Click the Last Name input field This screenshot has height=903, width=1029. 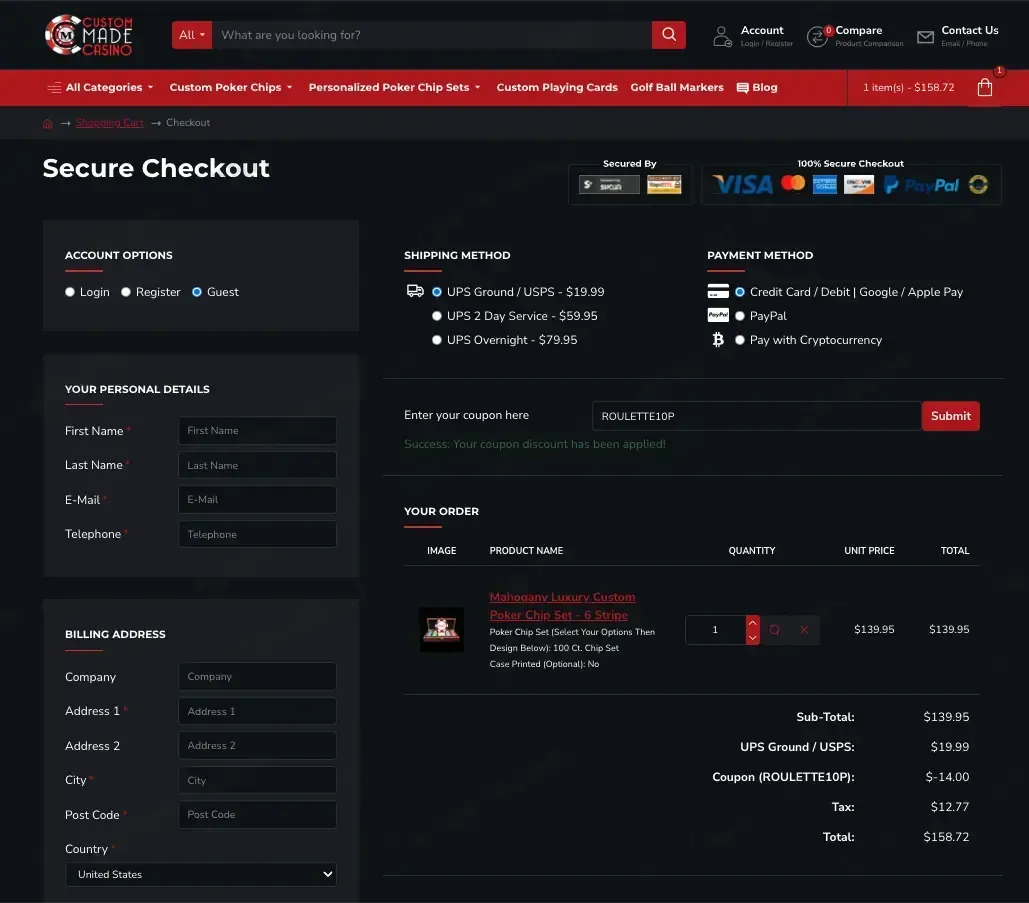point(257,465)
